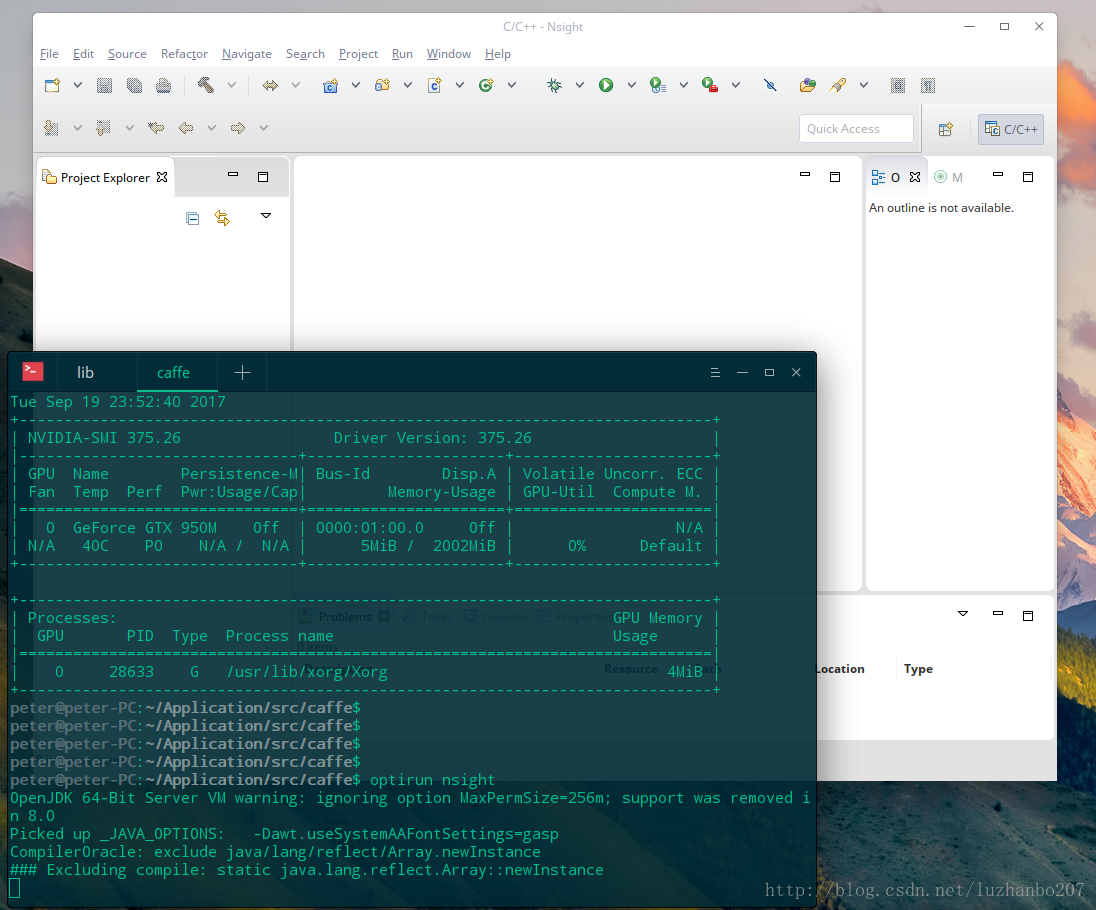1096x910 pixels.
Task: Open the Project menu
Action: pyautogui.click(x=358, y=54)
